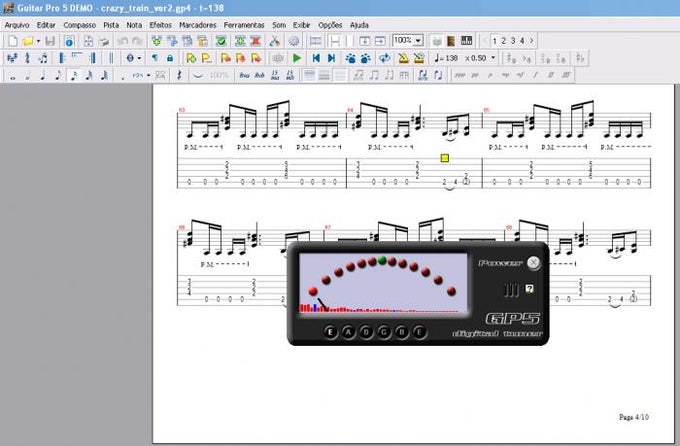
Task: Go to page 4 in the page selector
Action: click(522, 41)
